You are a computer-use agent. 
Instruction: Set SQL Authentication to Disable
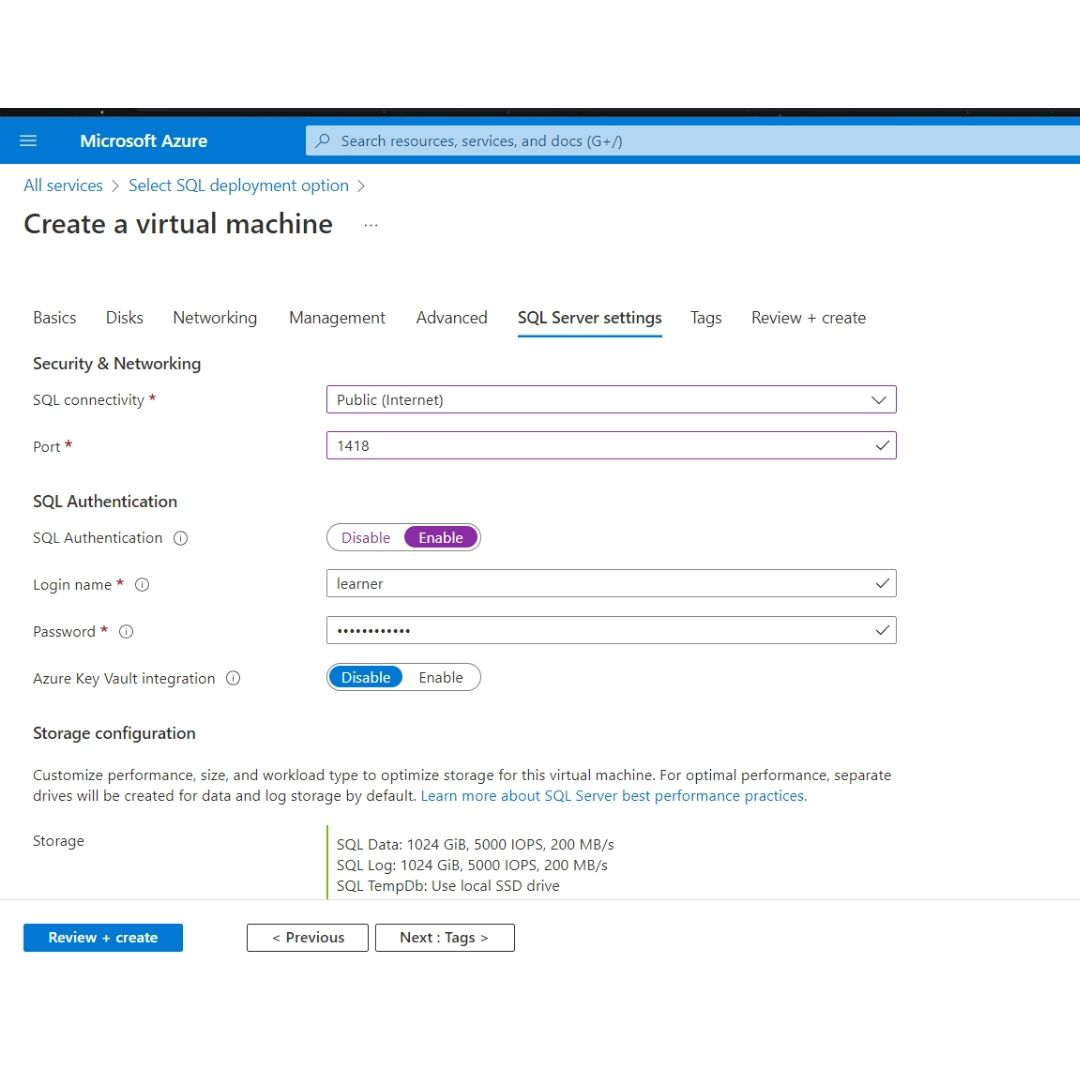366,538
